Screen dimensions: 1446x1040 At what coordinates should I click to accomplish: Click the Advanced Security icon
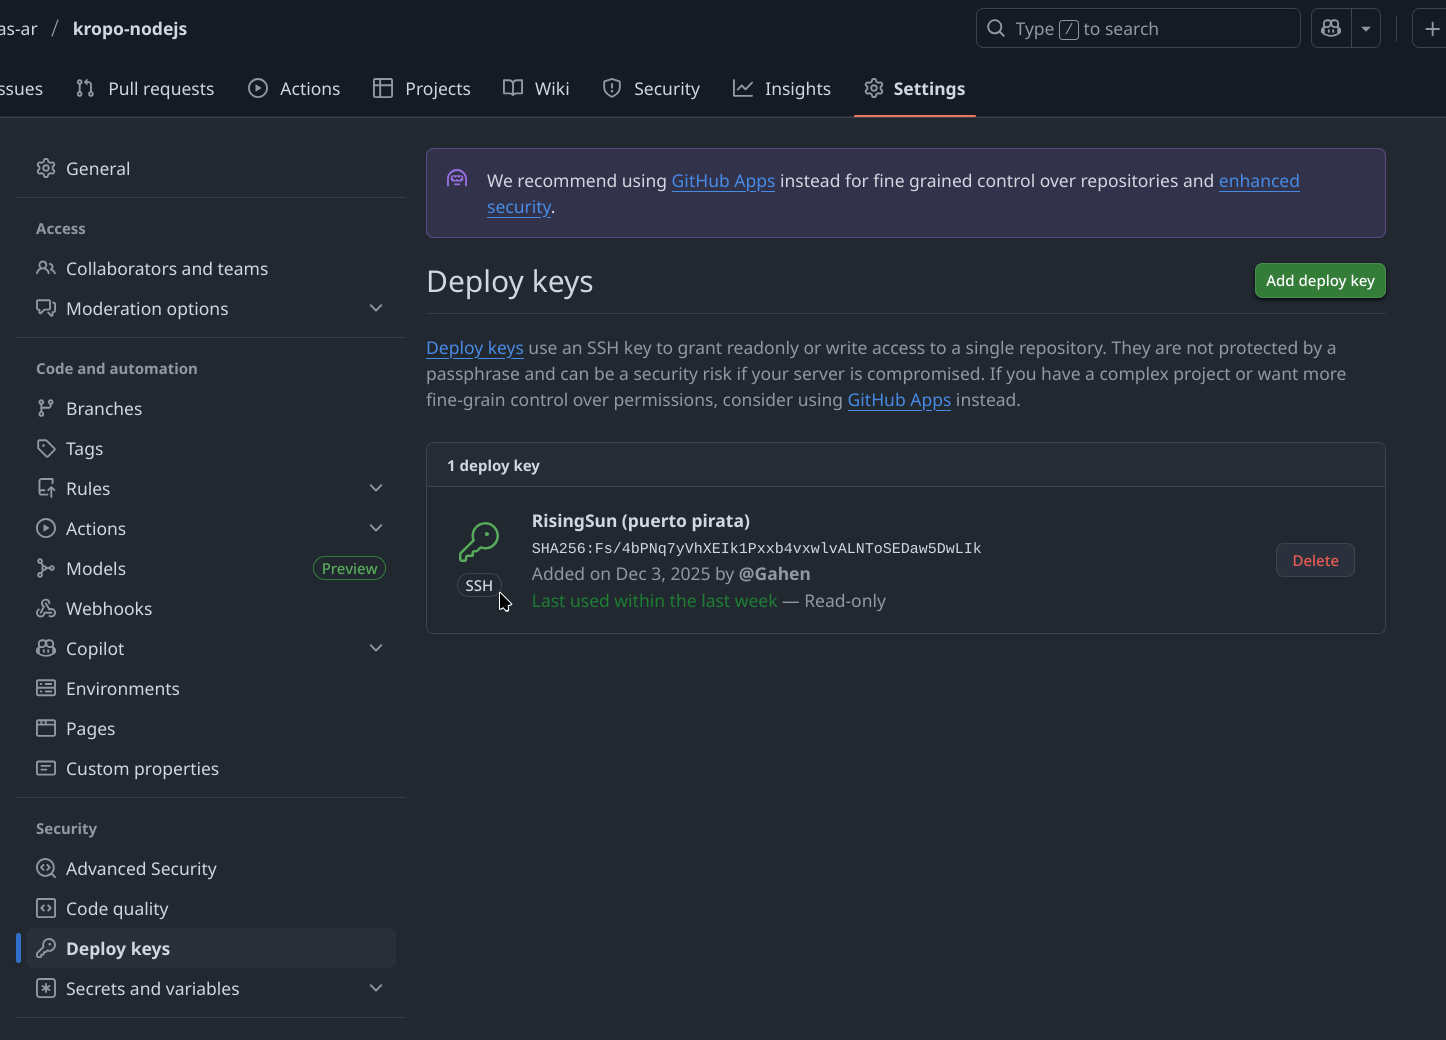tap(46, 868)
